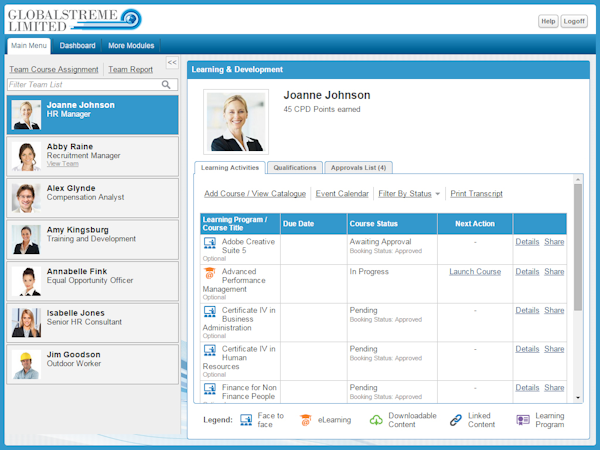Open the Filter By Status dropdown
600x450 pixels.
[409, 194]
